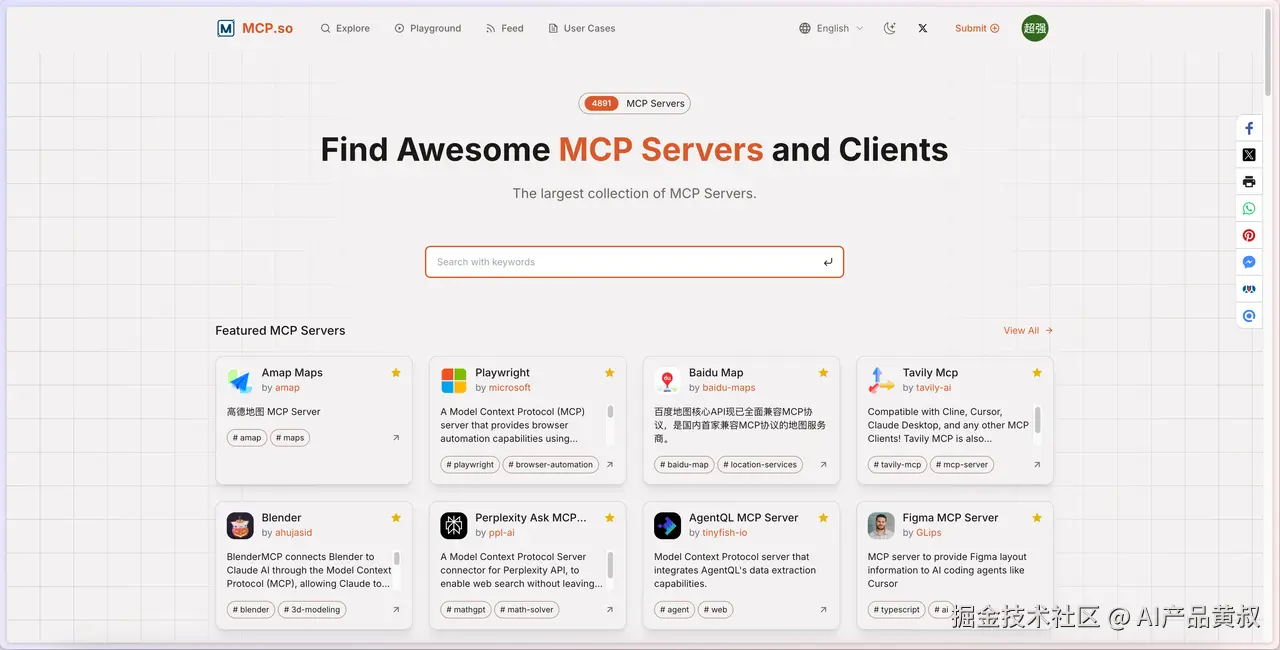Click the green user avatar
The width and height of the screenshot is (1280, 650).
pos(1035,28)
